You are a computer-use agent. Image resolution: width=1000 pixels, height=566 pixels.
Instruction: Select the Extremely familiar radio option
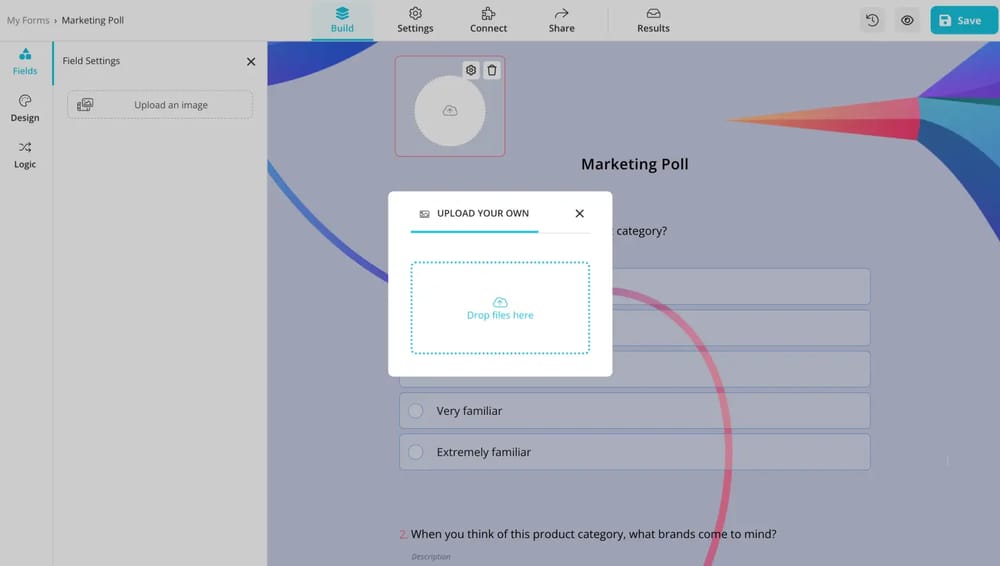416,452
